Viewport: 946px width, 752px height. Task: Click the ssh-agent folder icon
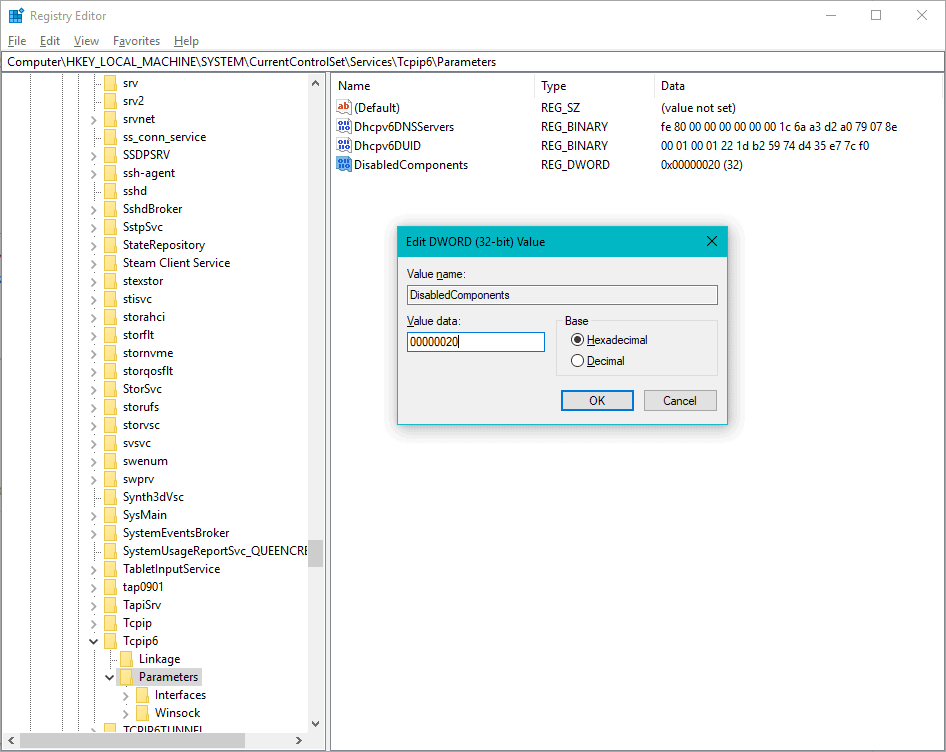(110, 173)
